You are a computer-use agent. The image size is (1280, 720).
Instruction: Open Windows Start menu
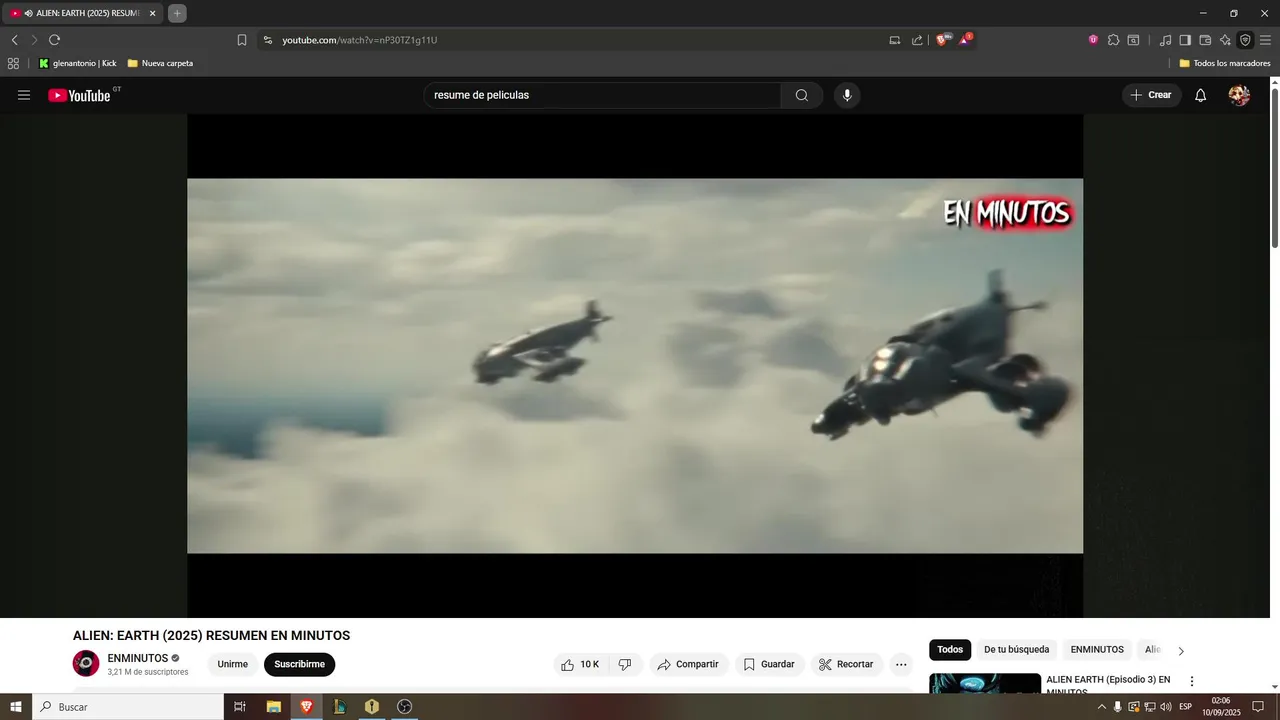tap(16, 707)
